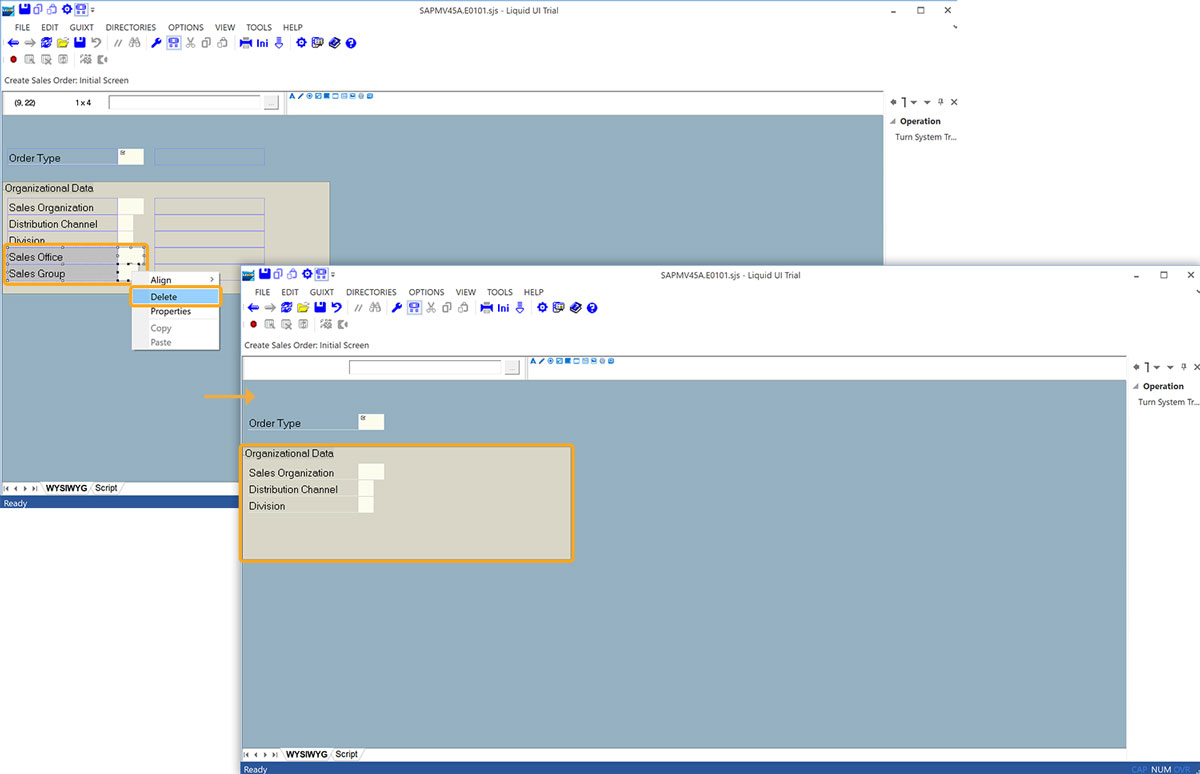This screenshot has width=1200, height=774.
Task: Click the ellipsis button beside back window text field
Action: 271,102
